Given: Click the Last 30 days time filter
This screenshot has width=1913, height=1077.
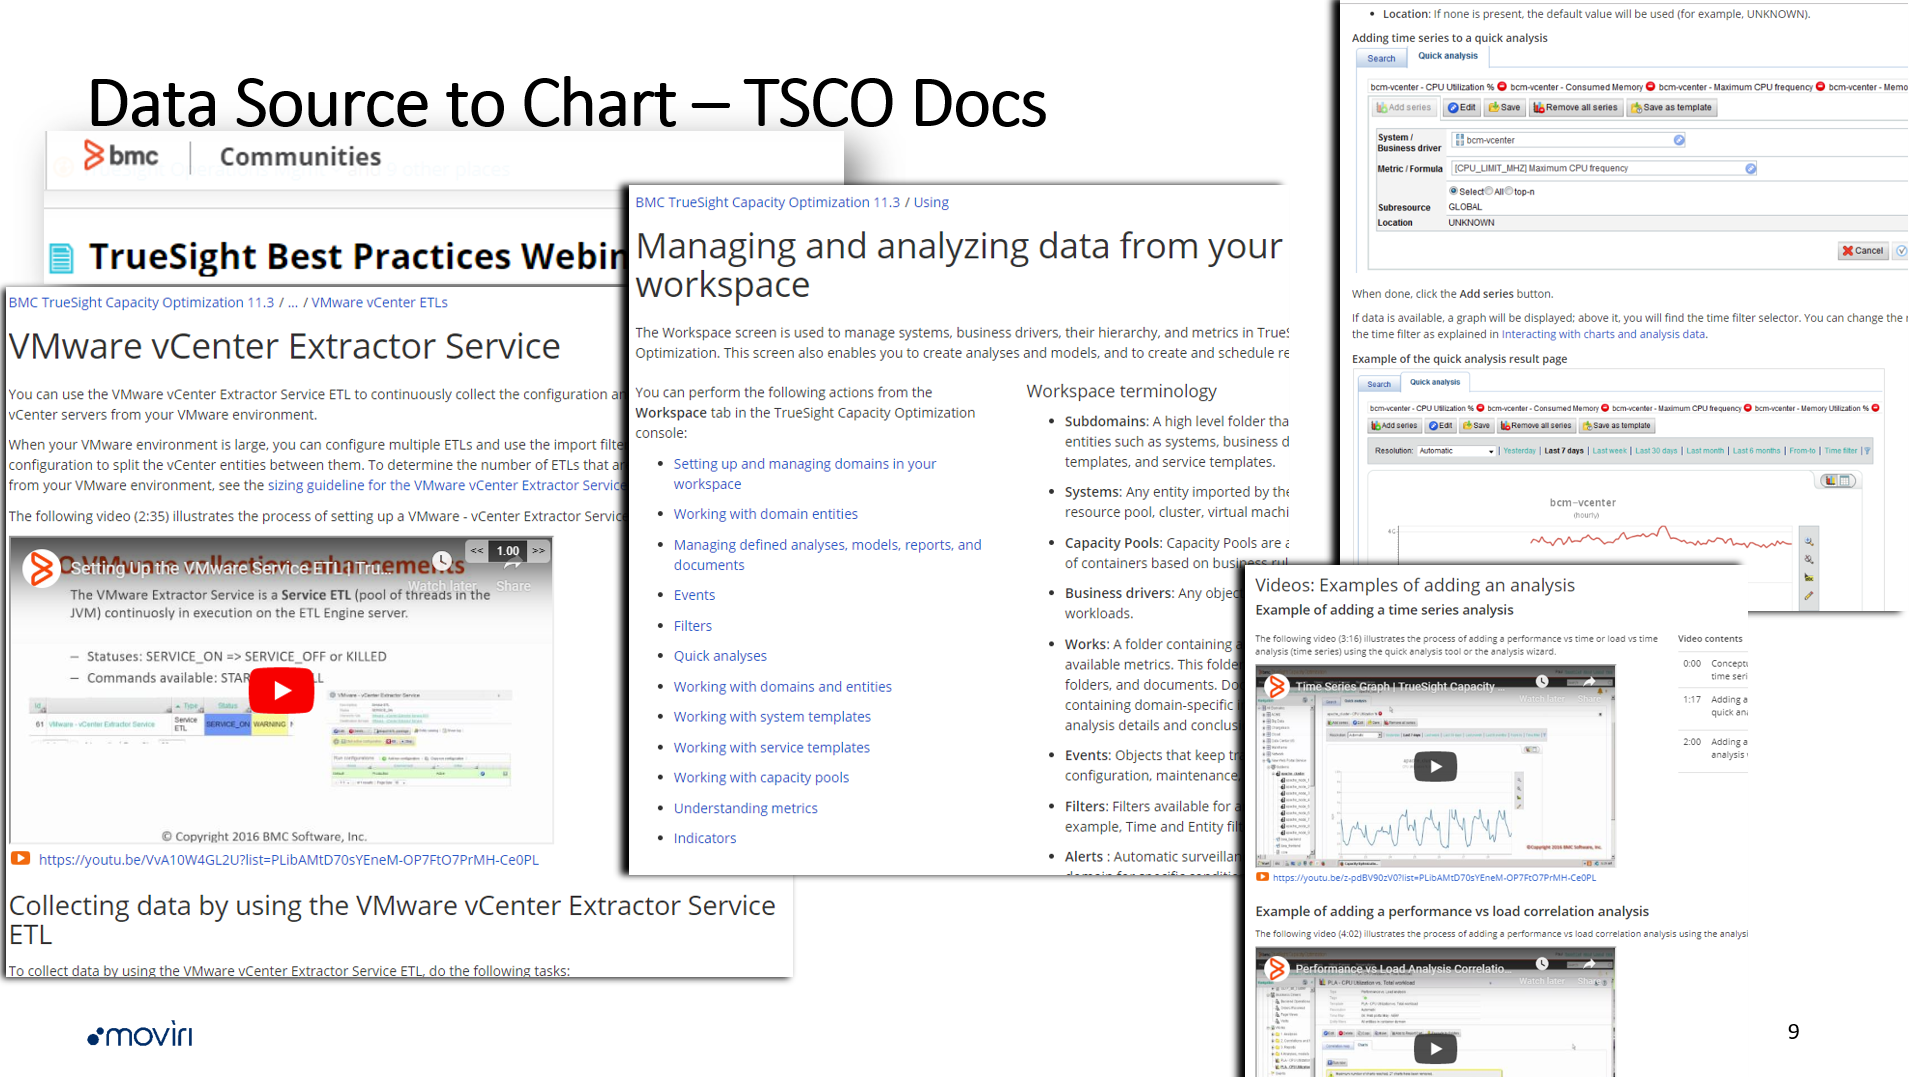Looking at the screenshot, I should tap(1655, 451).
